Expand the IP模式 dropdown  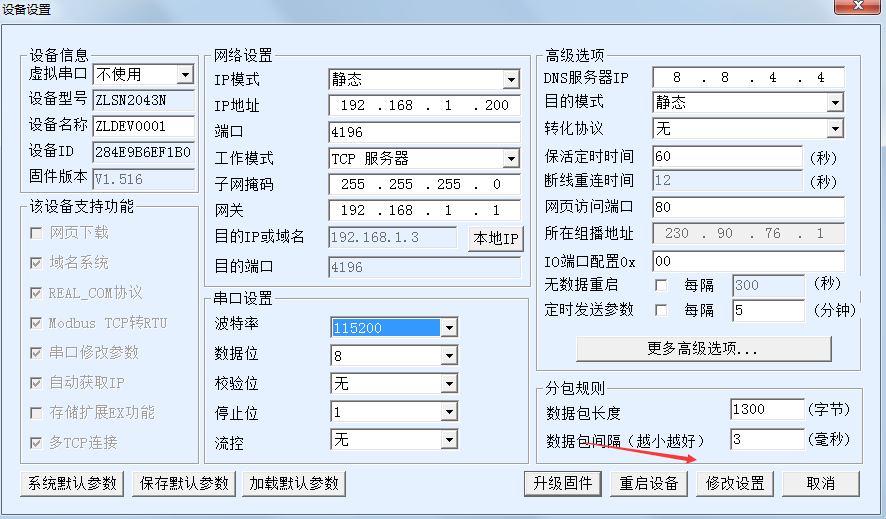pos(511,80)
